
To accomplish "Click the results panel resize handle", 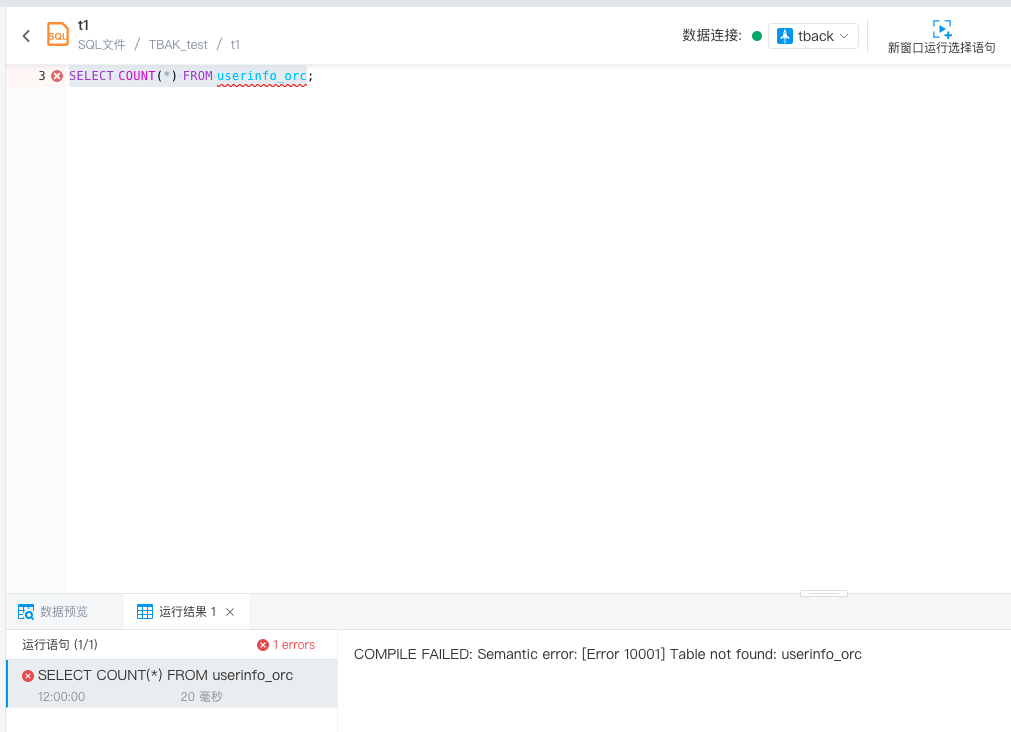I will tap(823, 593).
